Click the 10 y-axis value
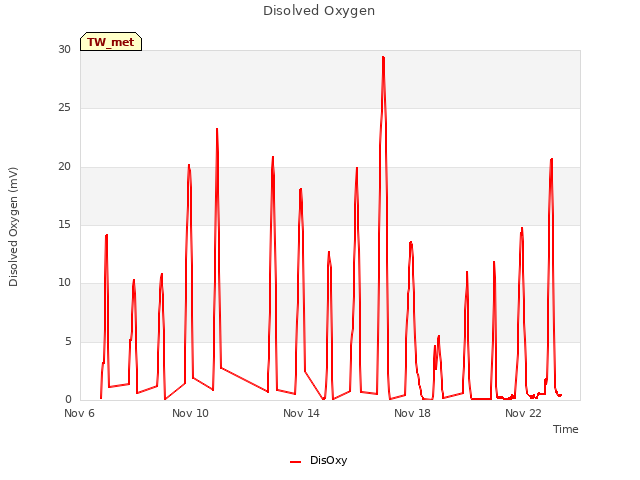This screenshot has width=640, height=480. 64,282
